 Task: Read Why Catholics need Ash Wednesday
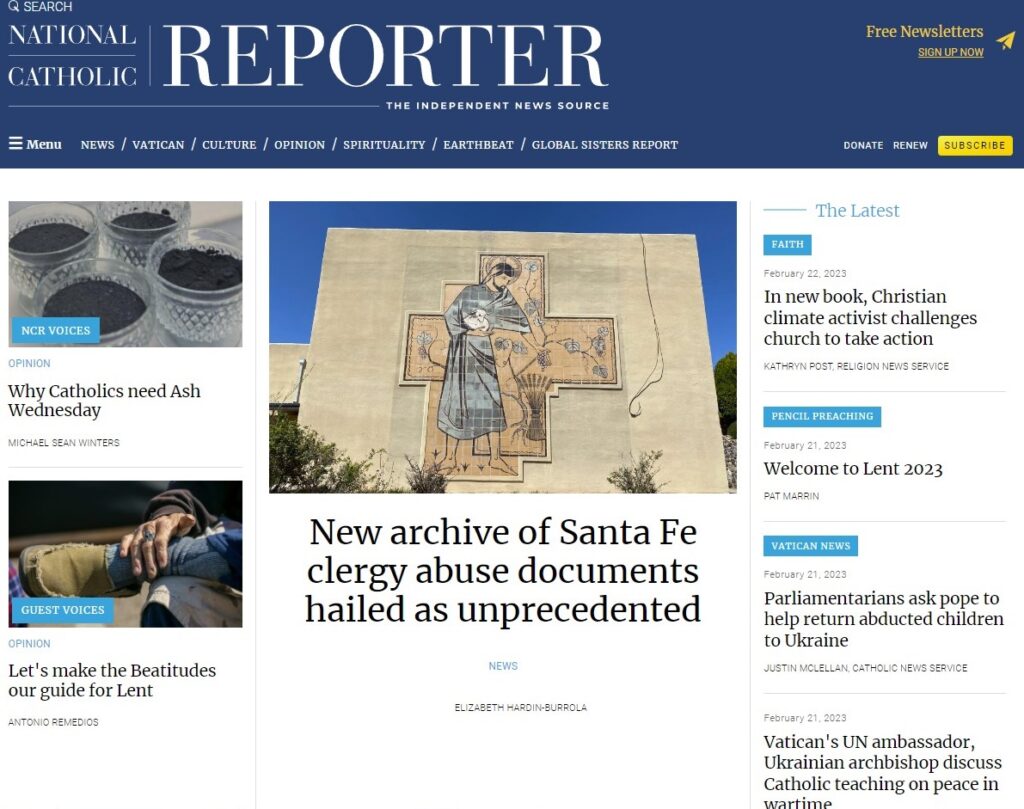pos(104,400)
